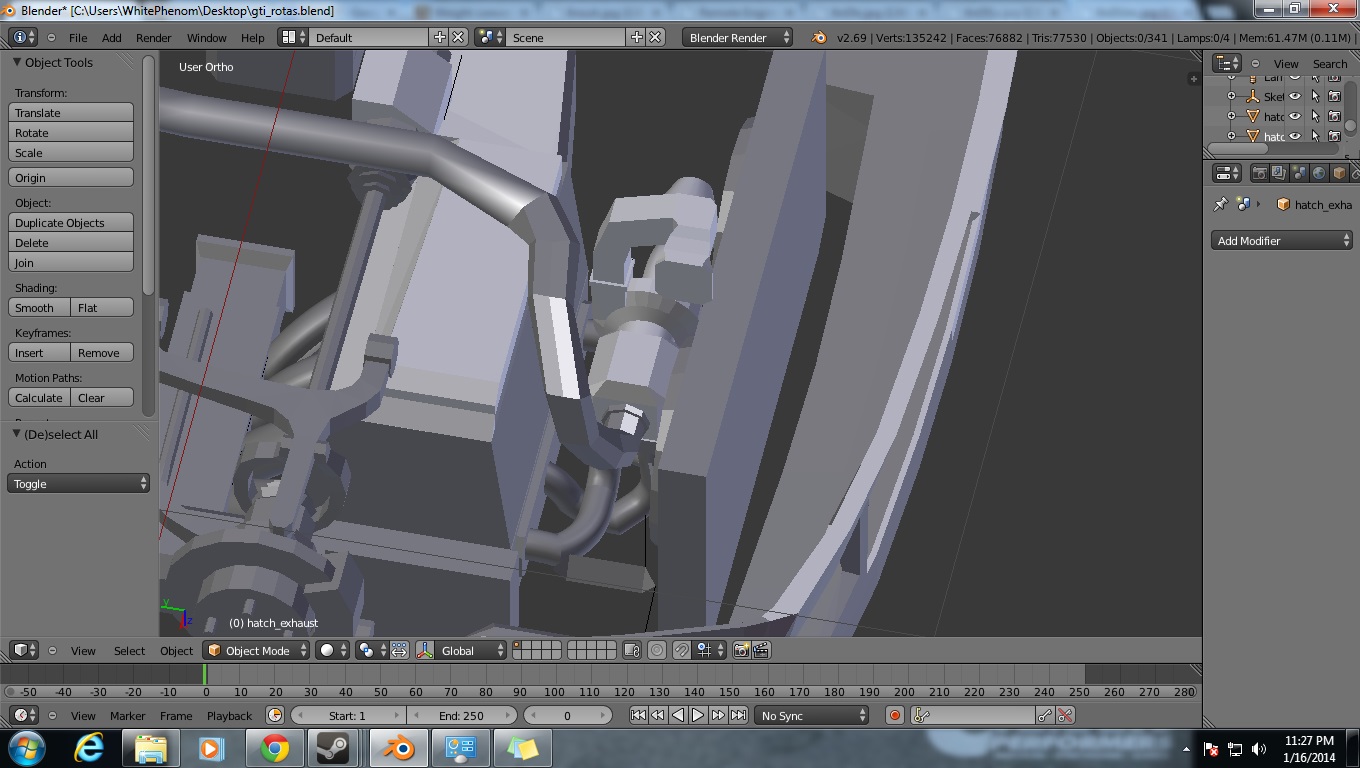
Task: Open the screen layout browser icon
Action: [292, 37]
